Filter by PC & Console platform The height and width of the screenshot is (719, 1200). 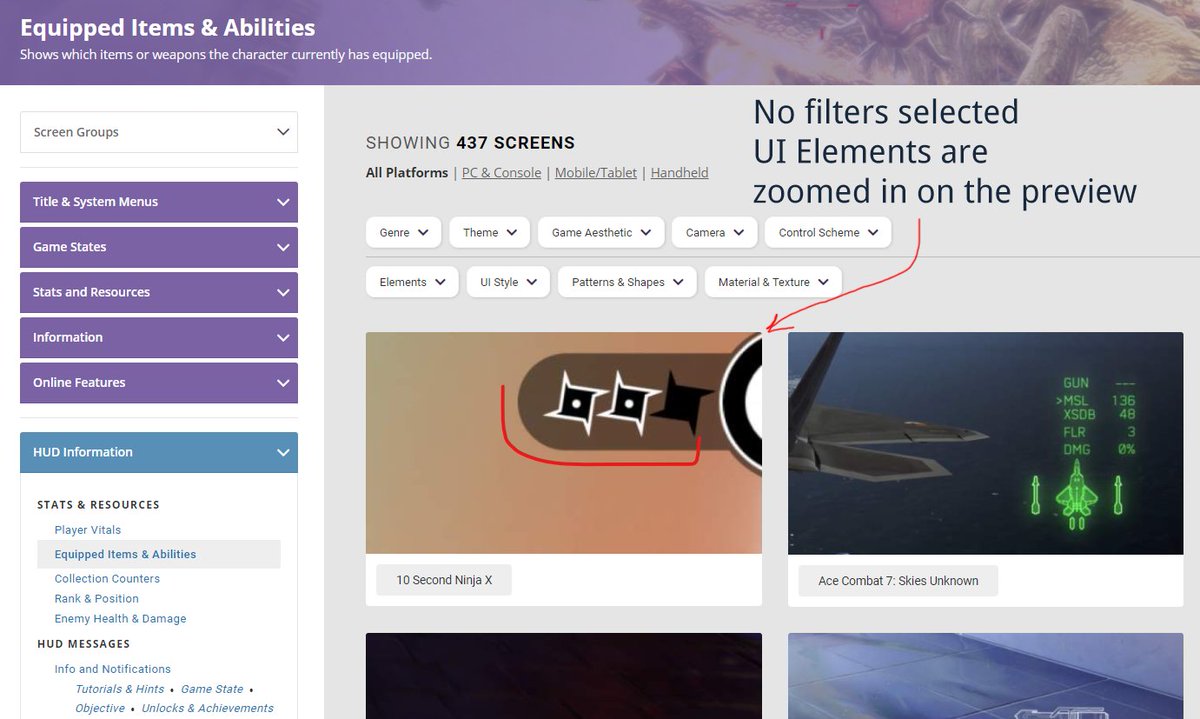click(501, 173)
